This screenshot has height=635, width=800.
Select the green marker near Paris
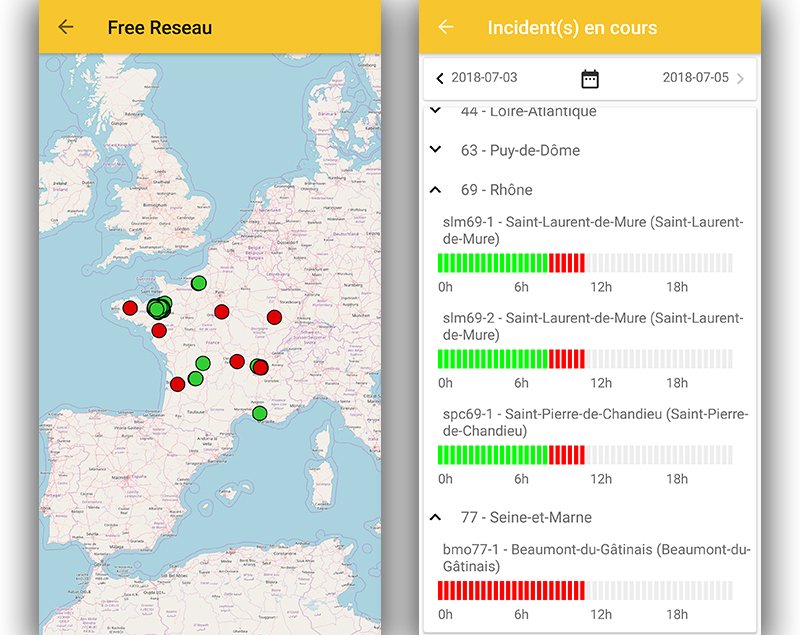(x=199, y=281)
